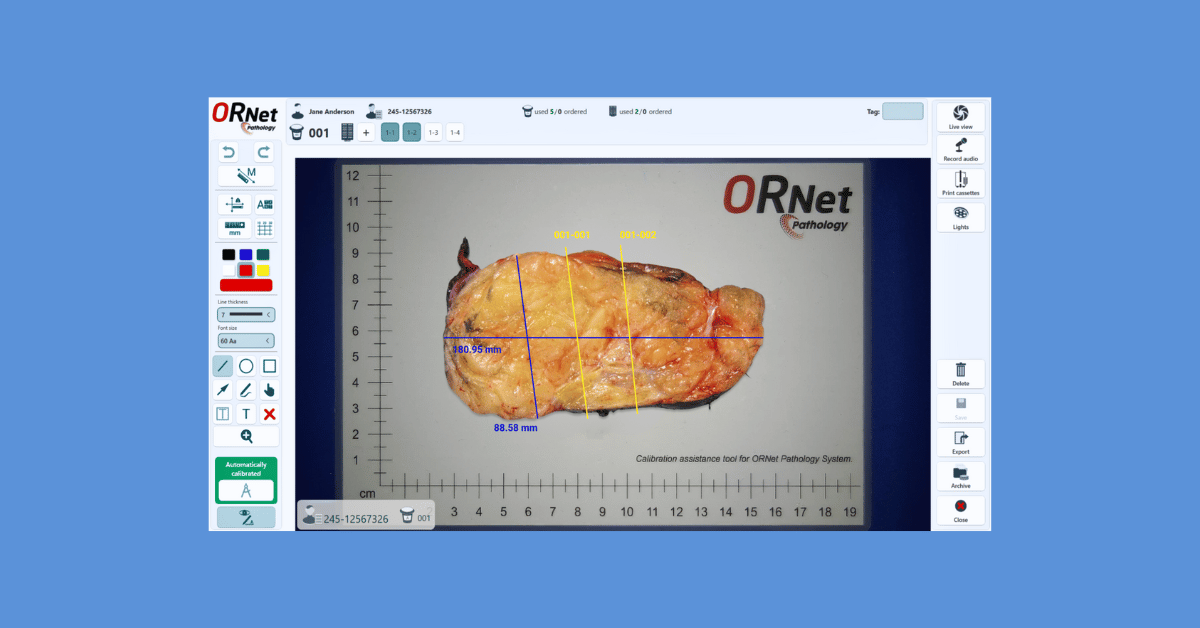1200x628 pixels.
Task: Add a new image with plus button
Action: point(366,132)
